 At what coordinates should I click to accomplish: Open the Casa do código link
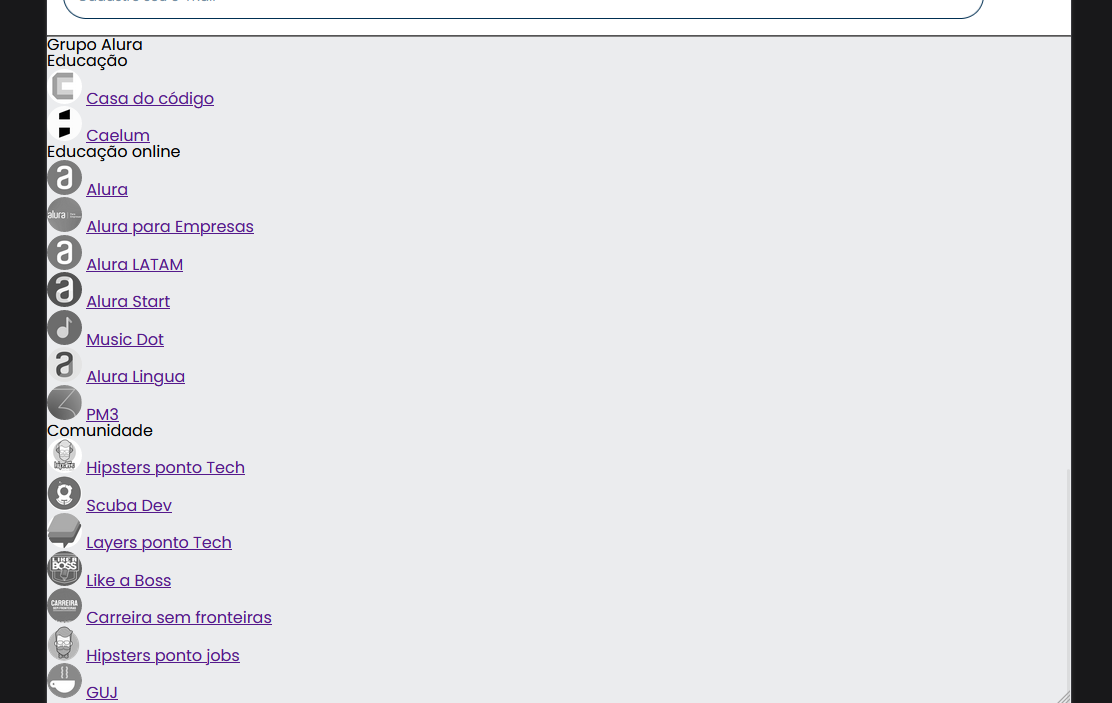[150, 99]
